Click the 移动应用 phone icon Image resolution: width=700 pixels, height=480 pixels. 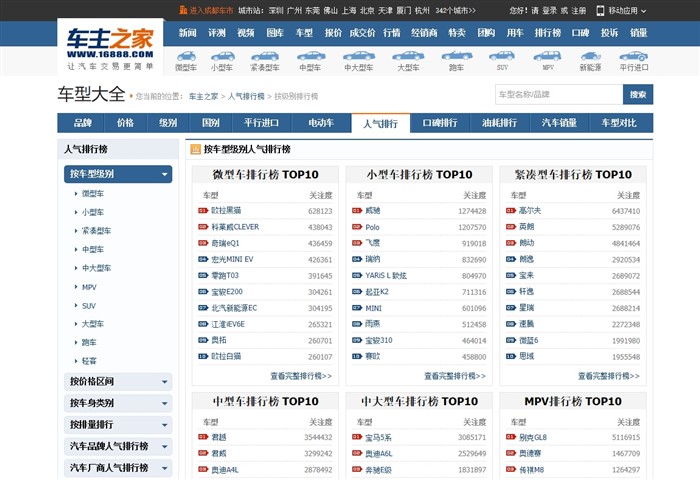pyautogui.click(x=600, y=11)
